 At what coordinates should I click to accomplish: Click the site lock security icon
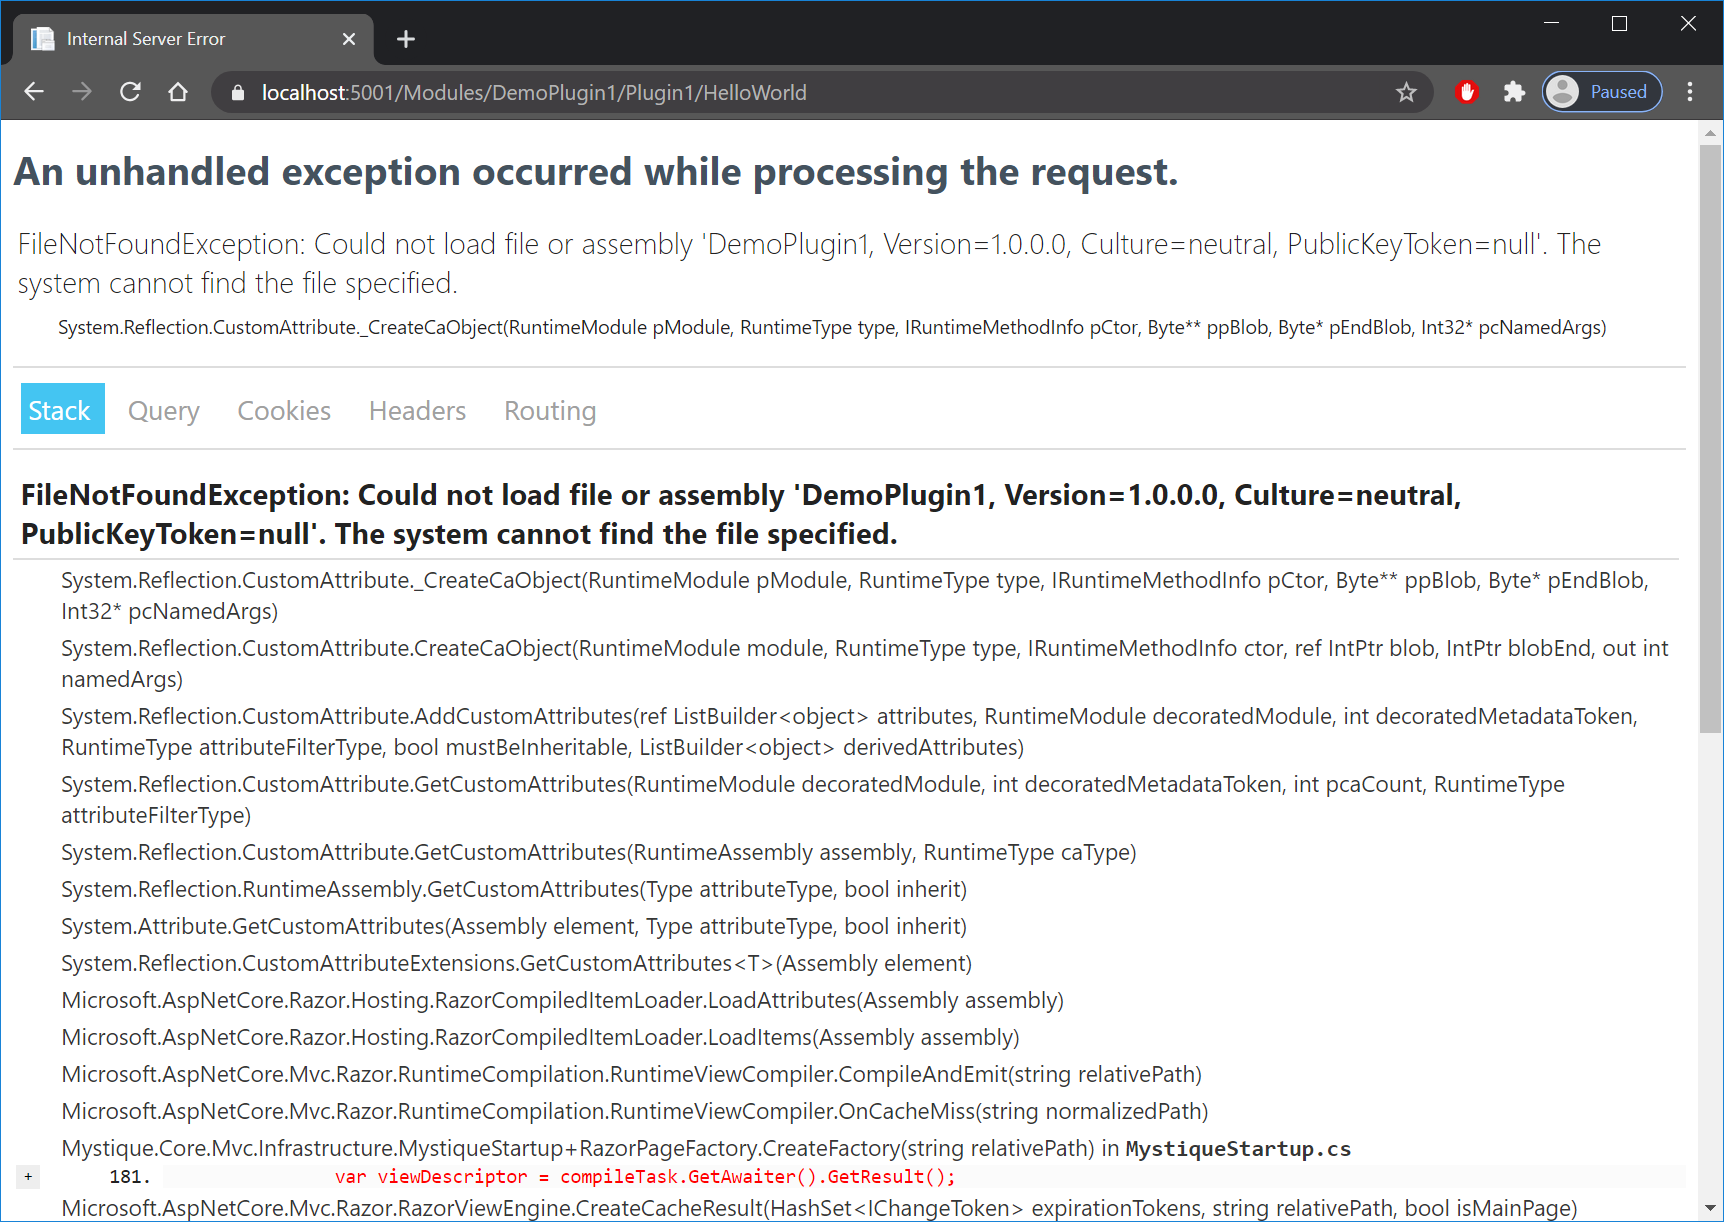238,92
